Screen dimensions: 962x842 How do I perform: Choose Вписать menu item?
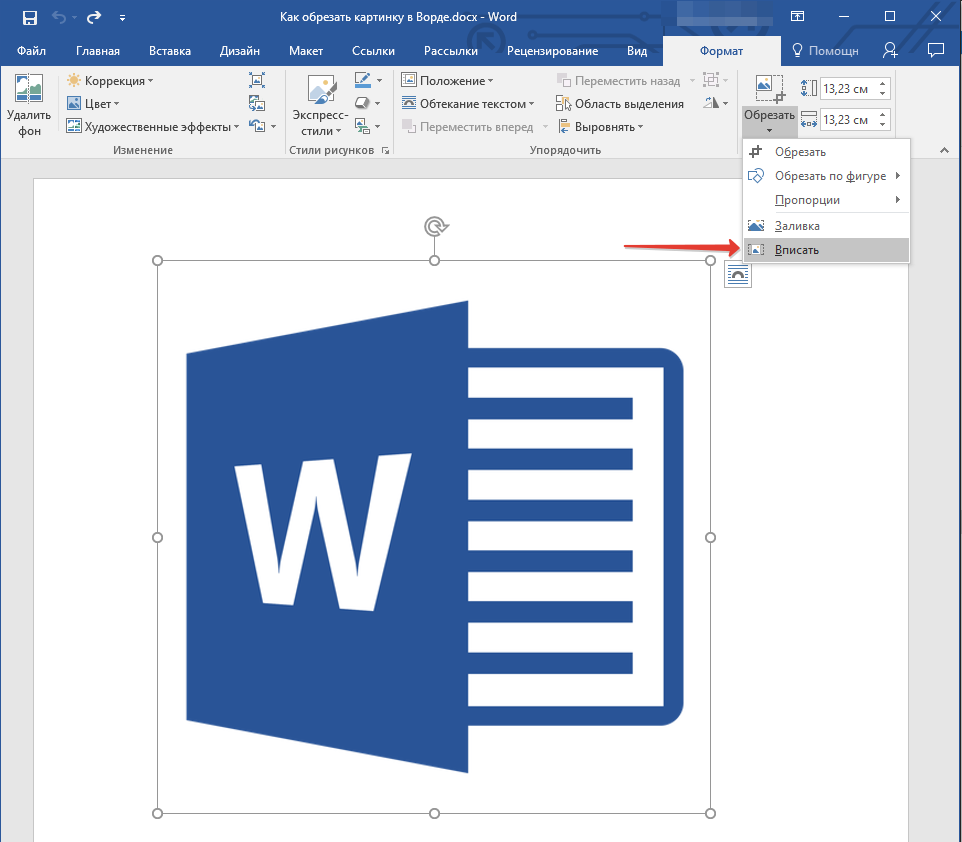(x=826, y=250)
